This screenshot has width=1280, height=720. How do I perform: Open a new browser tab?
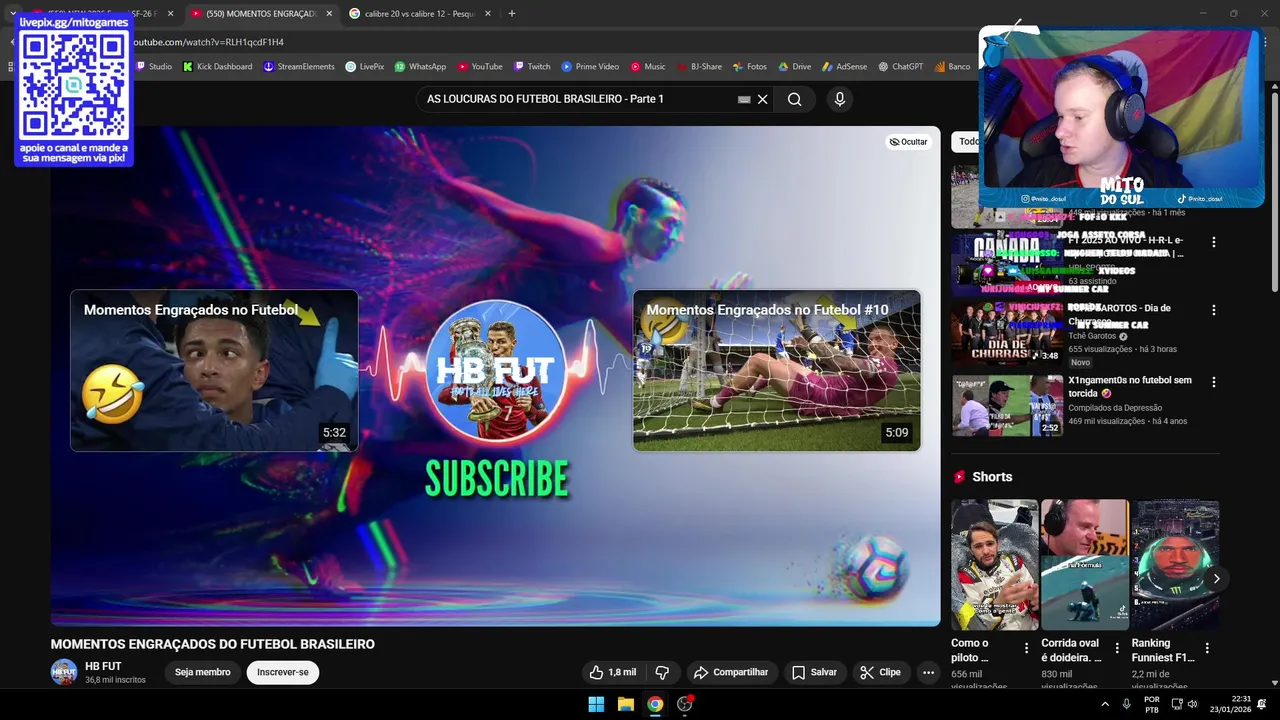tap(512, 14)
